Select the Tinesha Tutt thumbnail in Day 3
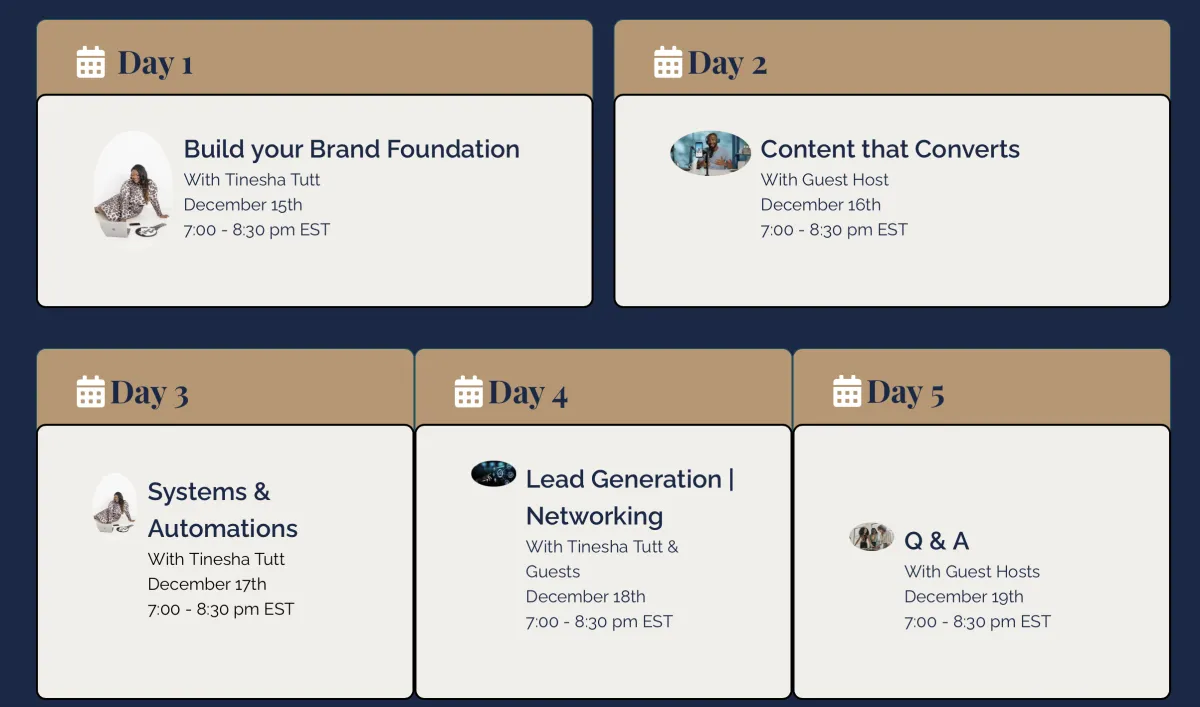This screenshot has width=1200, height=707. [x=115, y=504]
